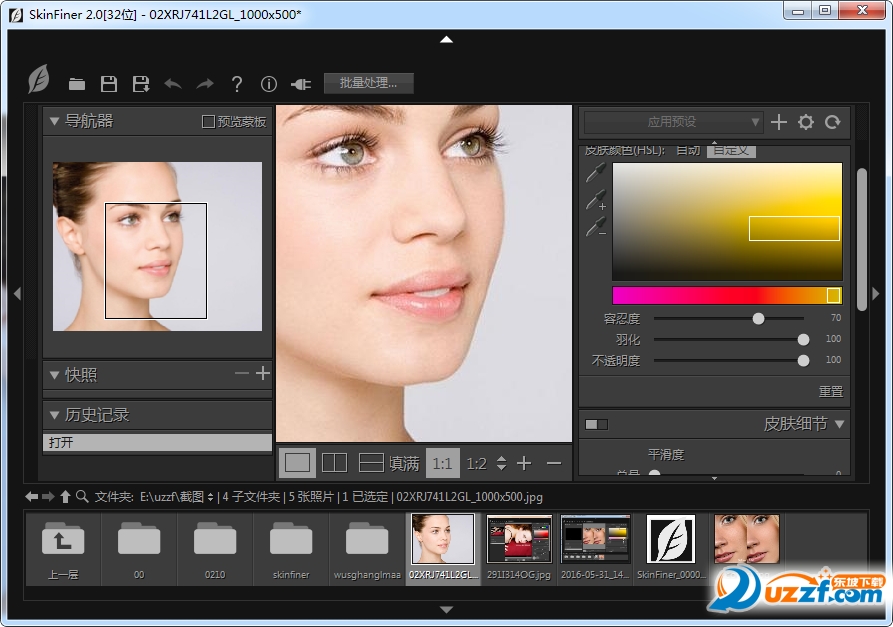893x627 pixels.
Task: Add a snapshot with the plus icon
Action: coord(263,374)
